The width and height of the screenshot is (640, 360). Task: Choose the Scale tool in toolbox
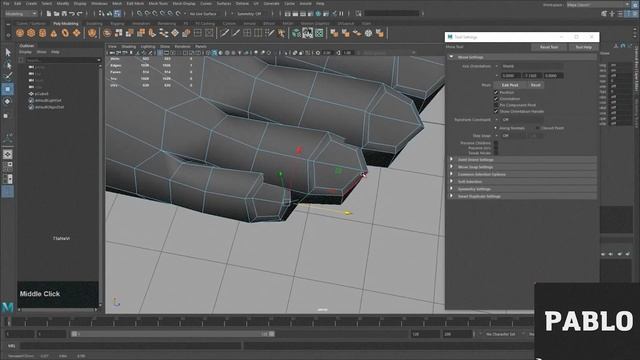6,116
